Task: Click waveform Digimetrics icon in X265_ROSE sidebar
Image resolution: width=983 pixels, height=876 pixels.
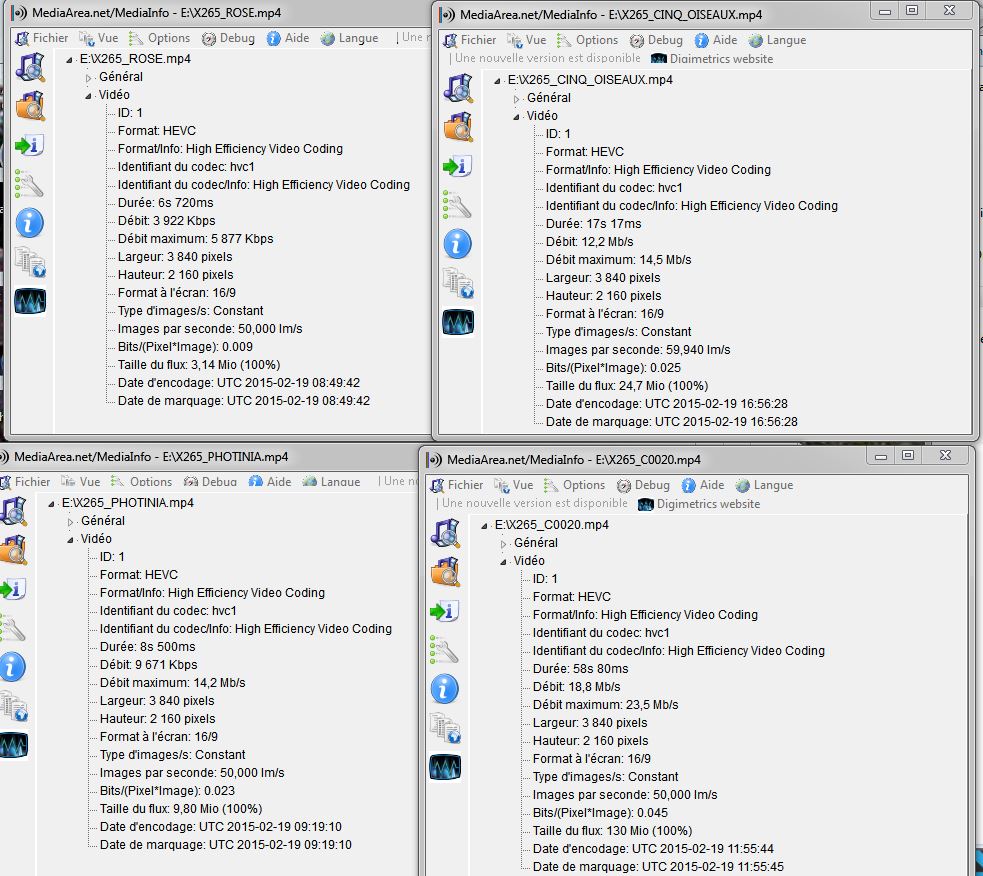Action: (x=30, y=301)
